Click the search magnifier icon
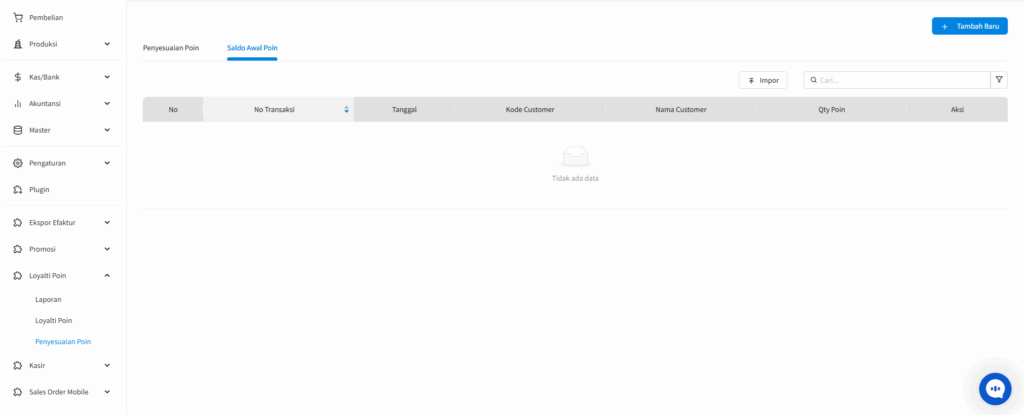Viewport: 1024px width, 415px height. tap(814, 80)
